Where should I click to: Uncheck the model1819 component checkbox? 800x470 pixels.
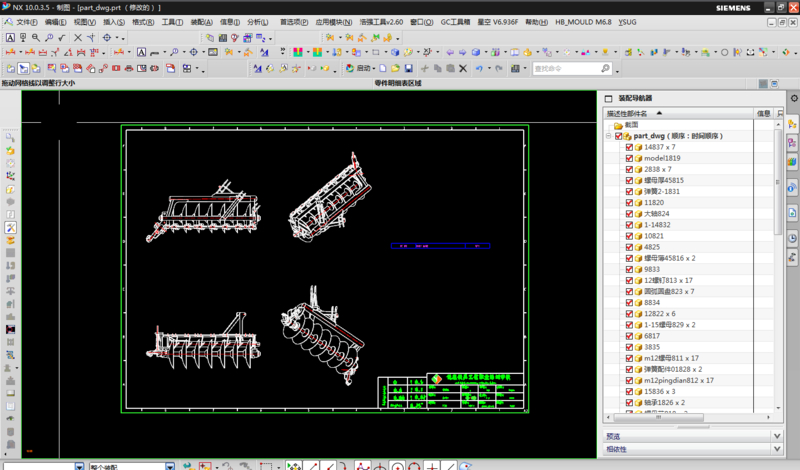click(629, 158)
